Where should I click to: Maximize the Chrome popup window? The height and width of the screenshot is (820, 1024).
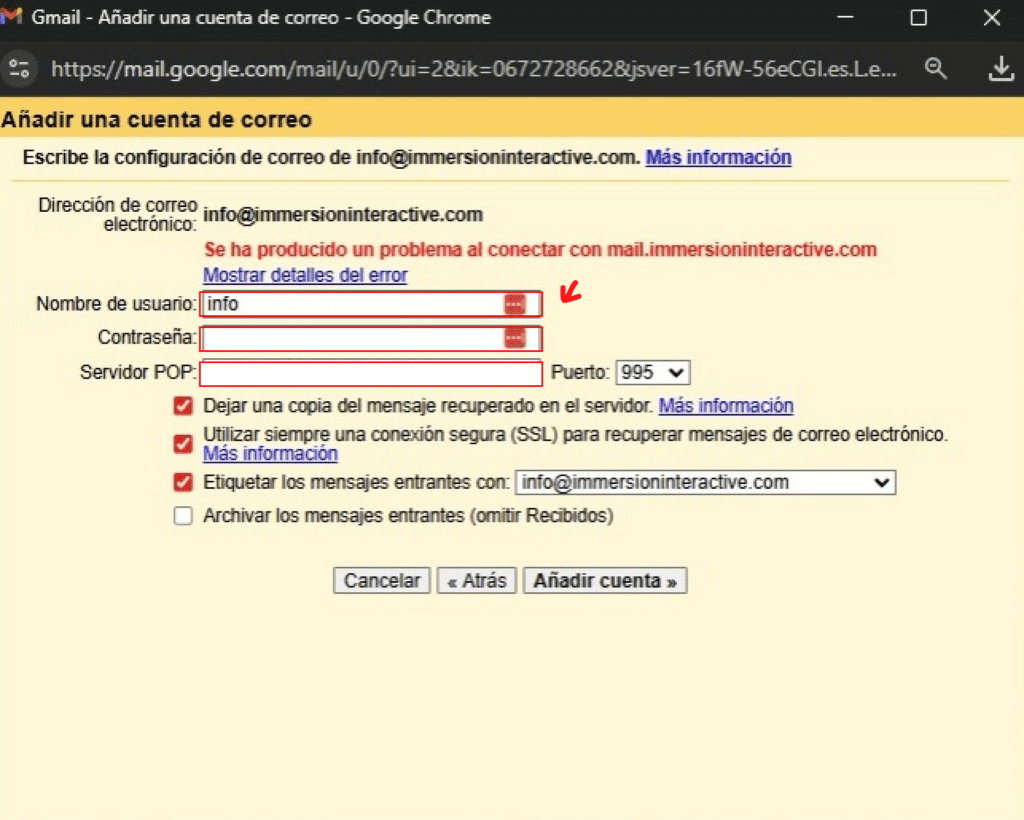pos(918,18)
